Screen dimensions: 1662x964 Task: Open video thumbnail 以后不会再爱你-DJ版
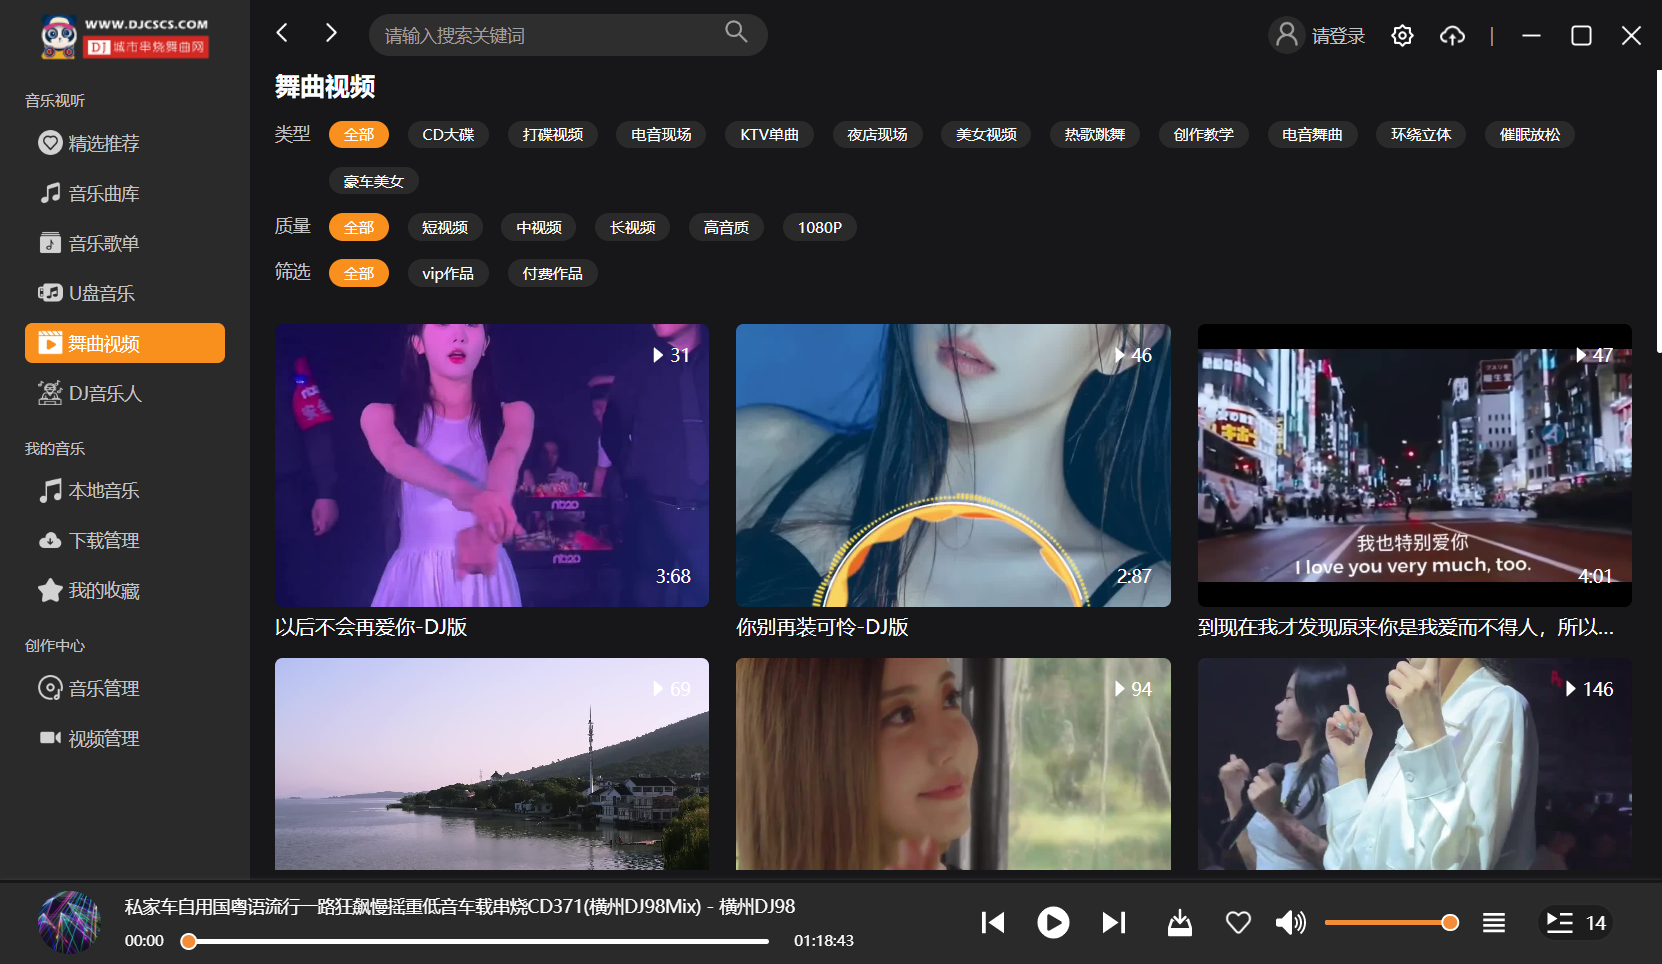click(492, 465)
